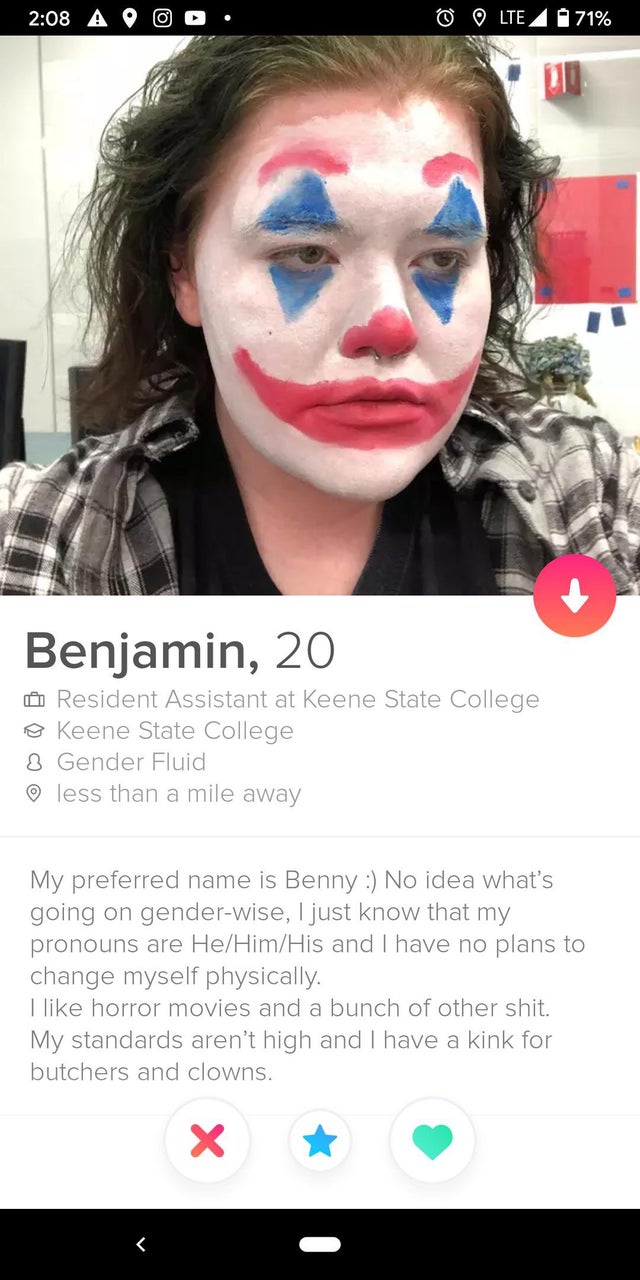640x1280 pixels.
Task: Tap the YouTube notification icon in status bar
Action: pos(194,18)
